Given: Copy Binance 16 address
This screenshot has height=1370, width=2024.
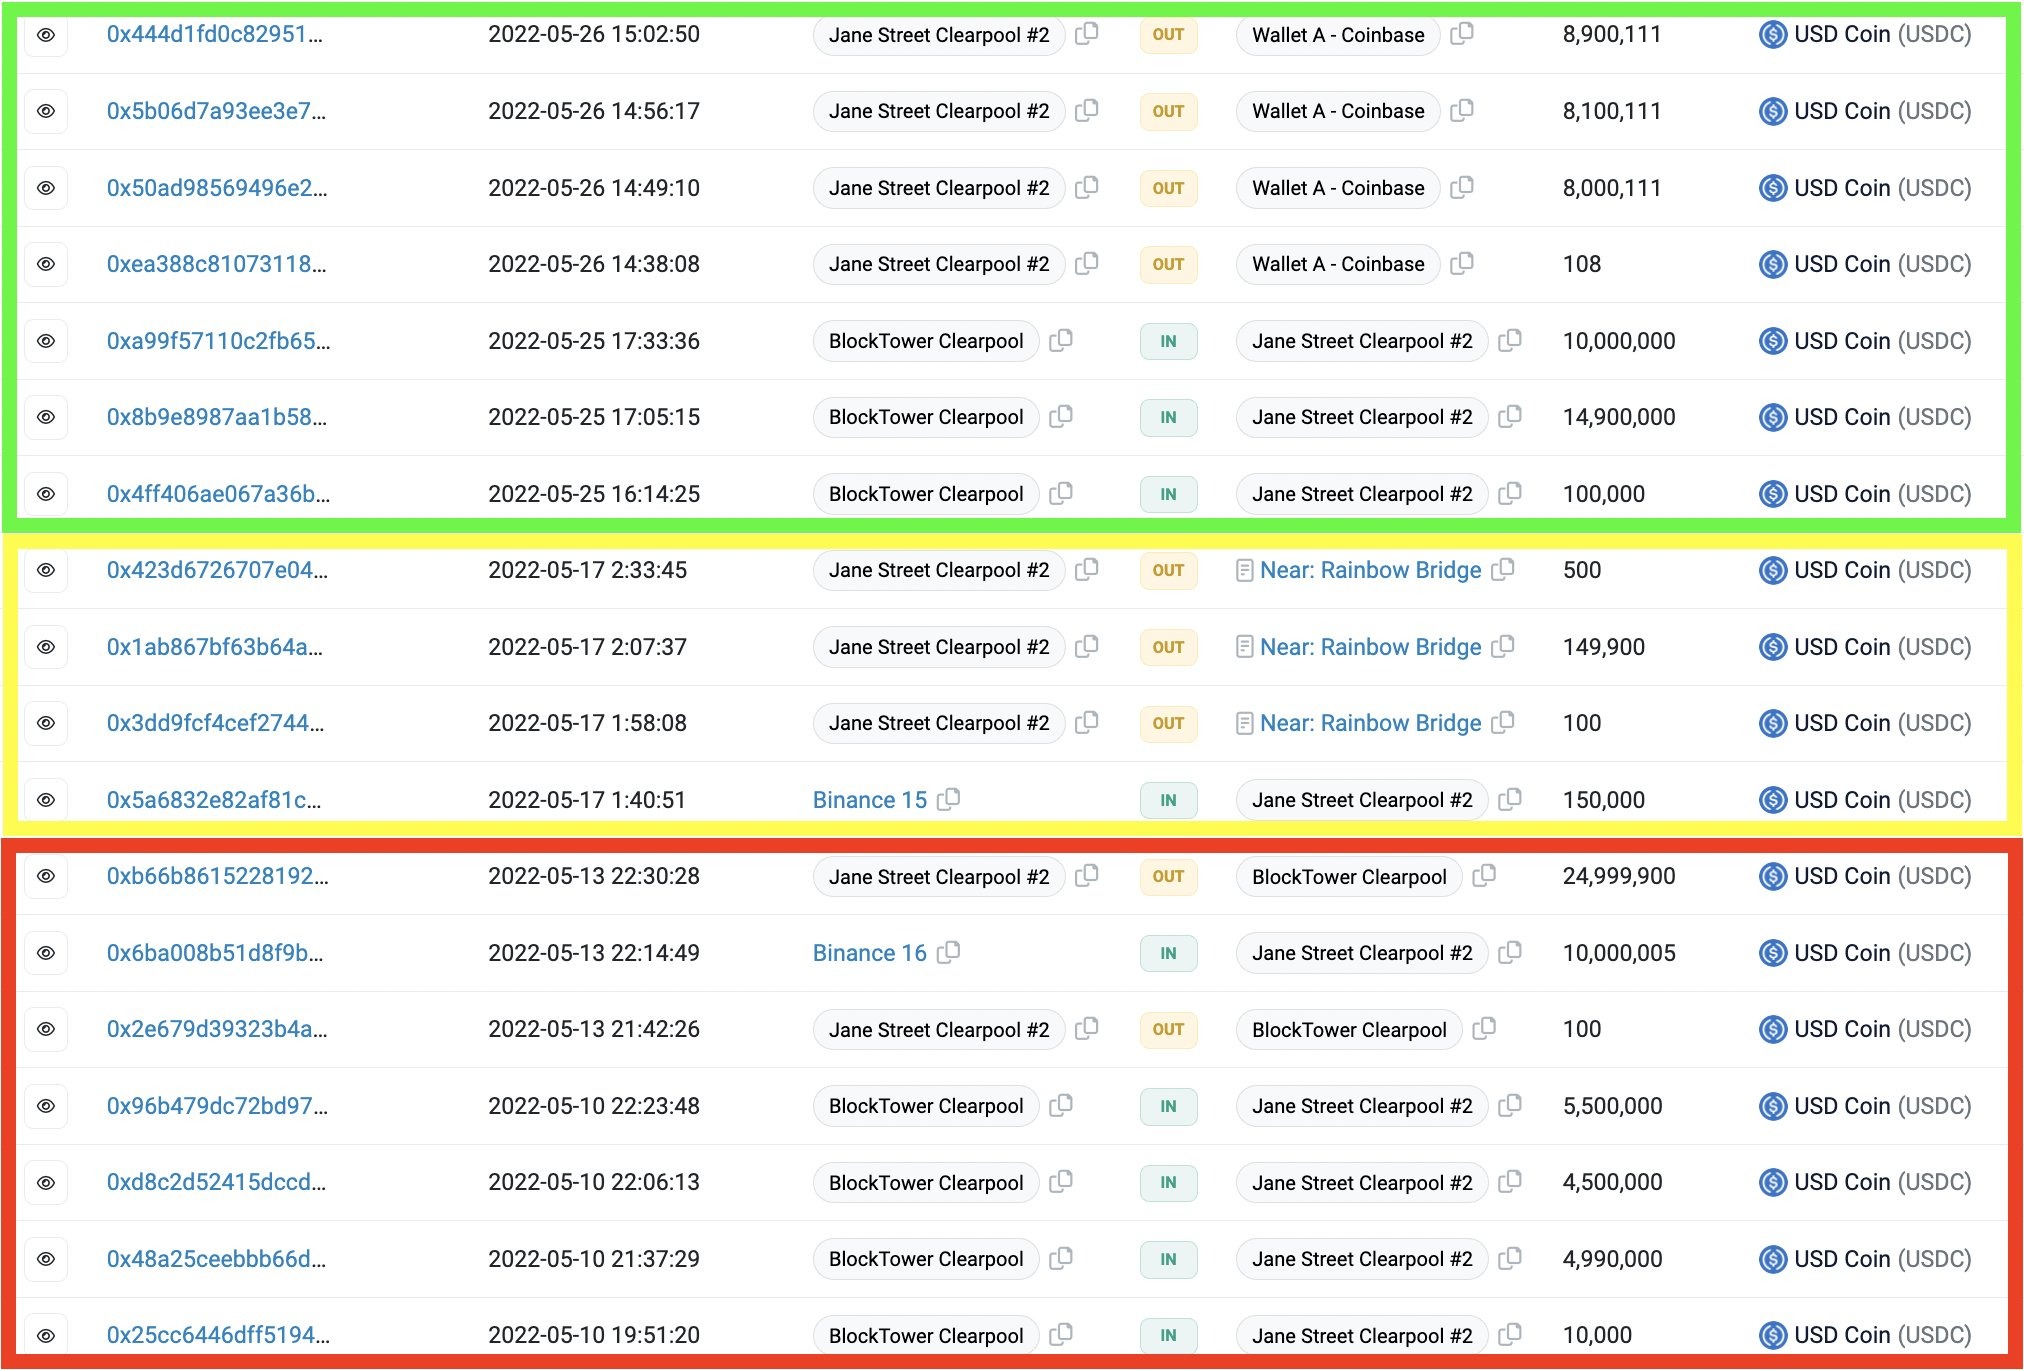Looking at the screenshot, I should [x=949, y=952].
